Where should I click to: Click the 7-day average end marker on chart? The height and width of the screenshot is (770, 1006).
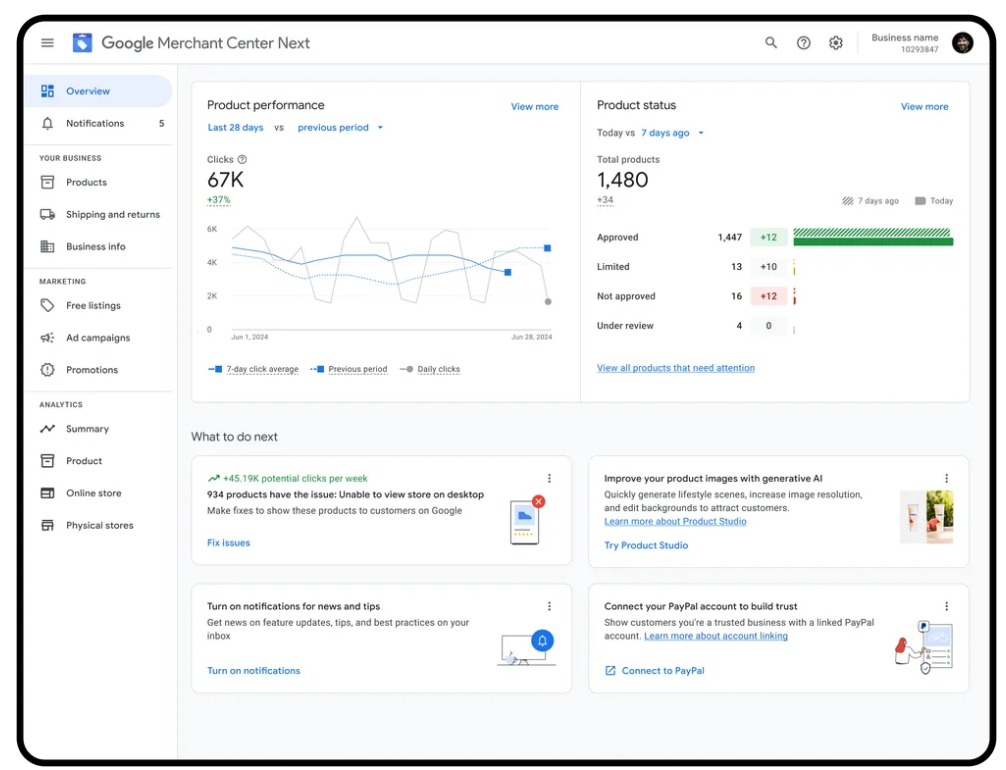(507, 273)
